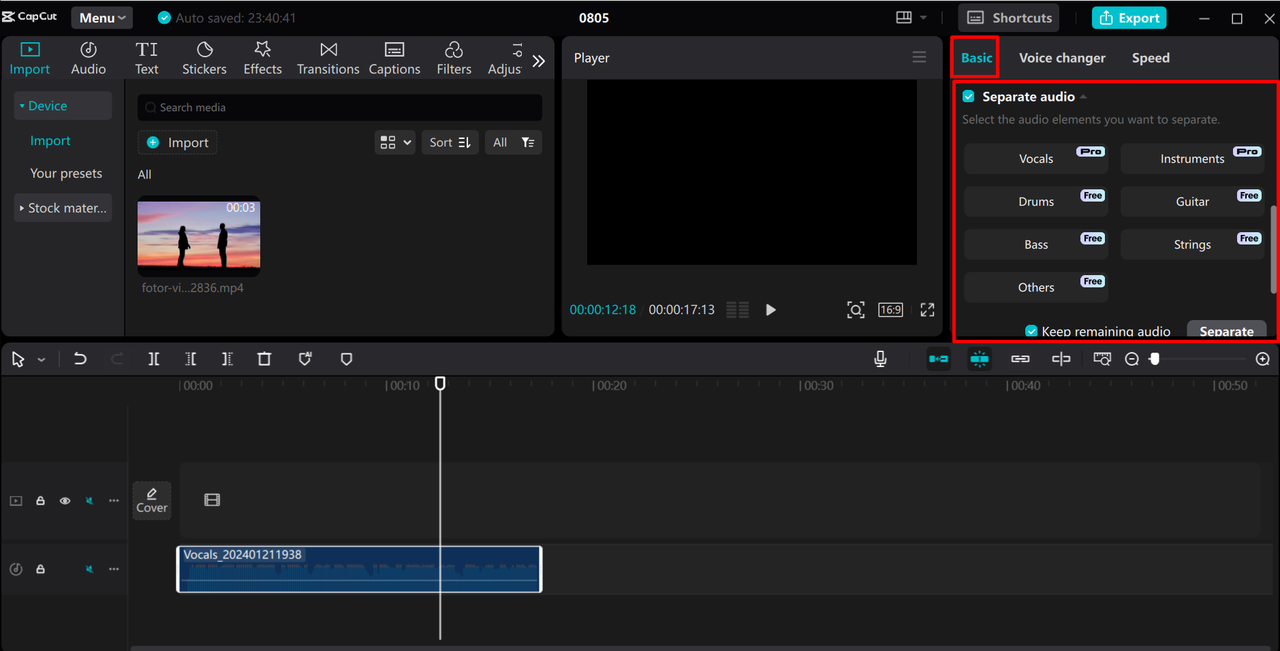Image resolution: width=1280 pixels, height=651 pixels.
Task: Open the All filter dropdown
Action: pyautogui.click(x=514, y=143)
